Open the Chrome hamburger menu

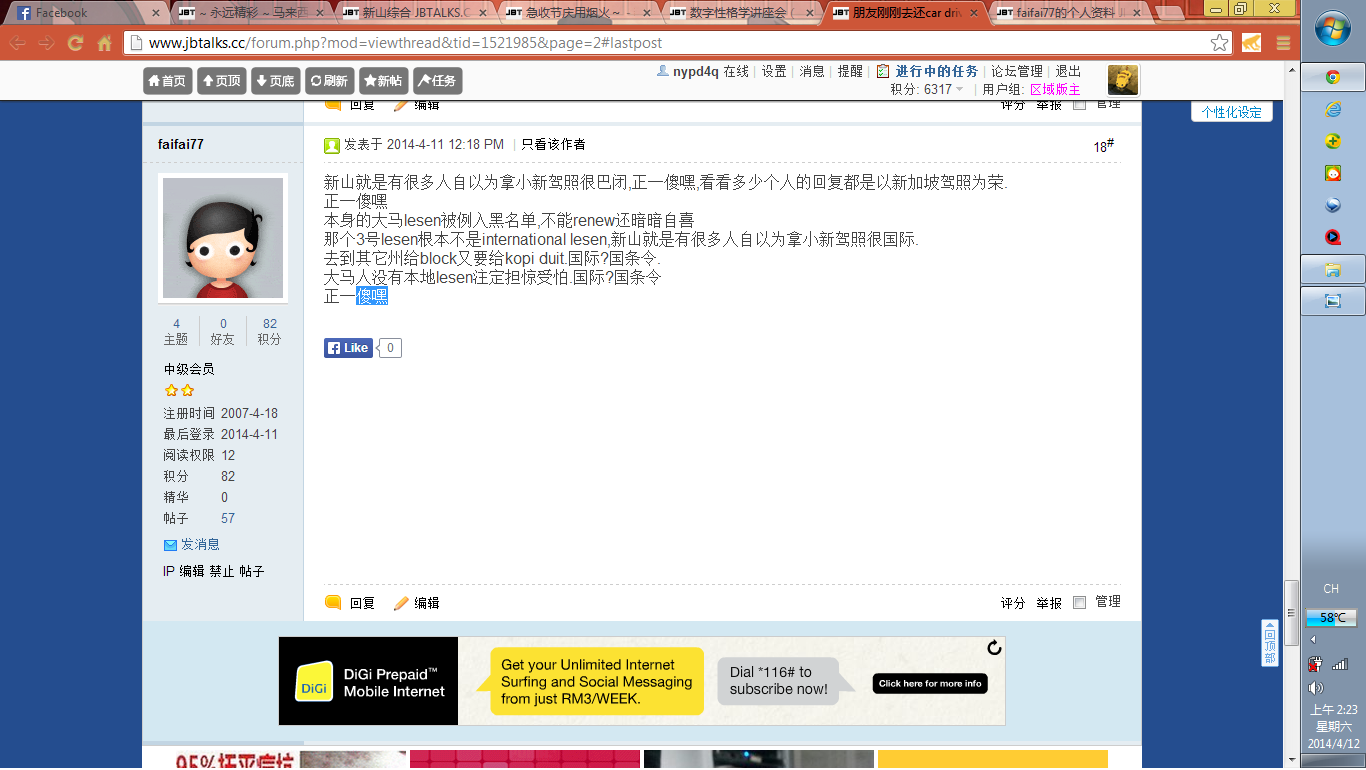1283,43
